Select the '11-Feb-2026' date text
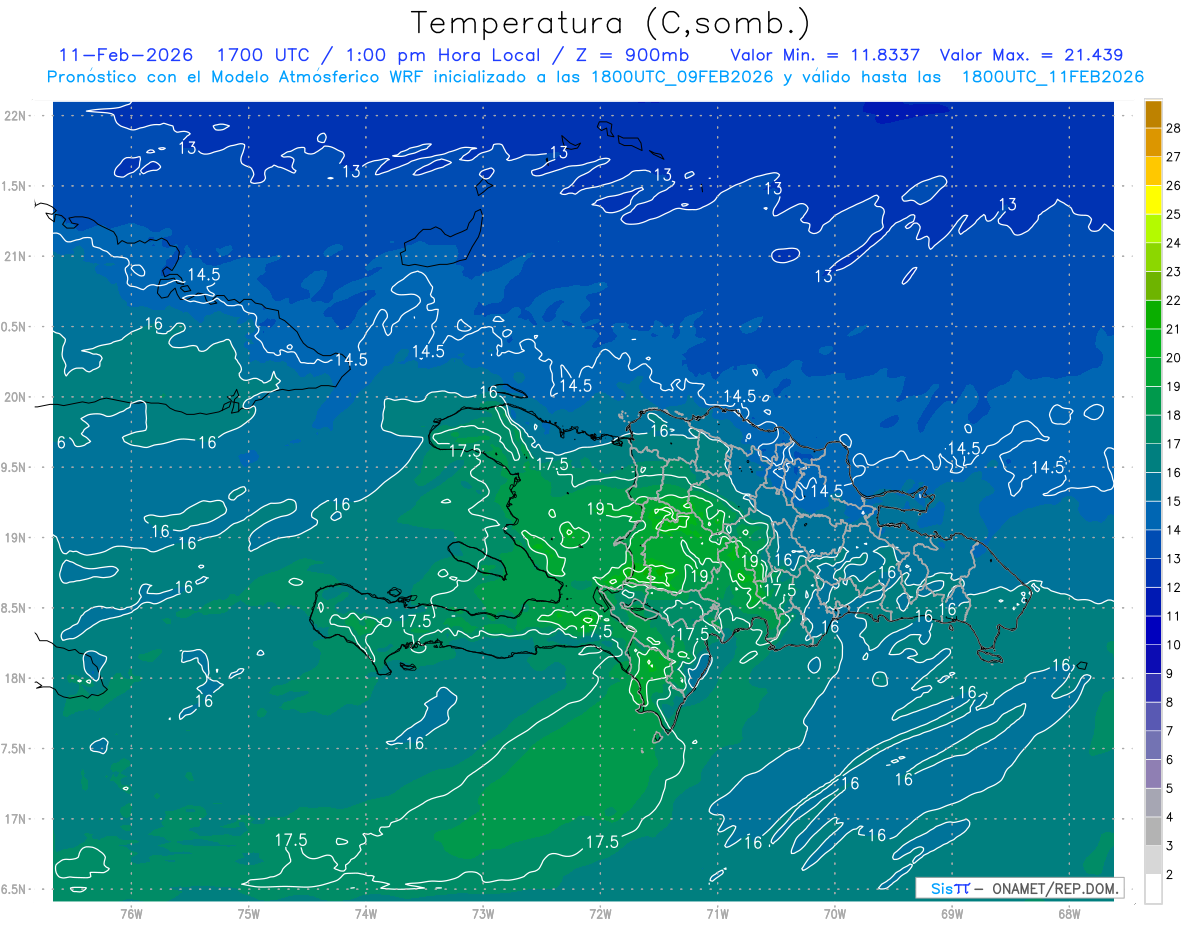Image resolution: width=1200 pixels, height=927 pixels. 126,55
